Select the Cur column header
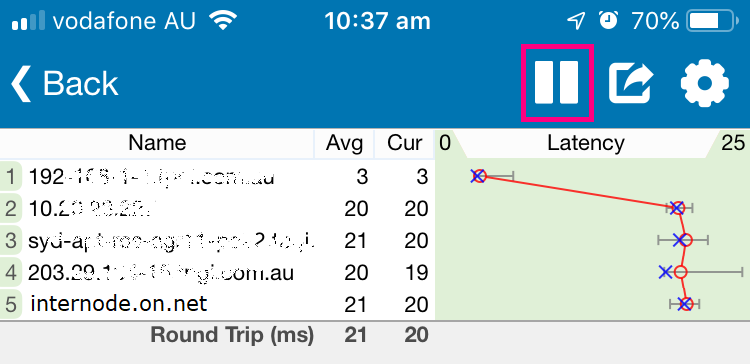Screen dimensions: 750x364 [x=405, y=143]
